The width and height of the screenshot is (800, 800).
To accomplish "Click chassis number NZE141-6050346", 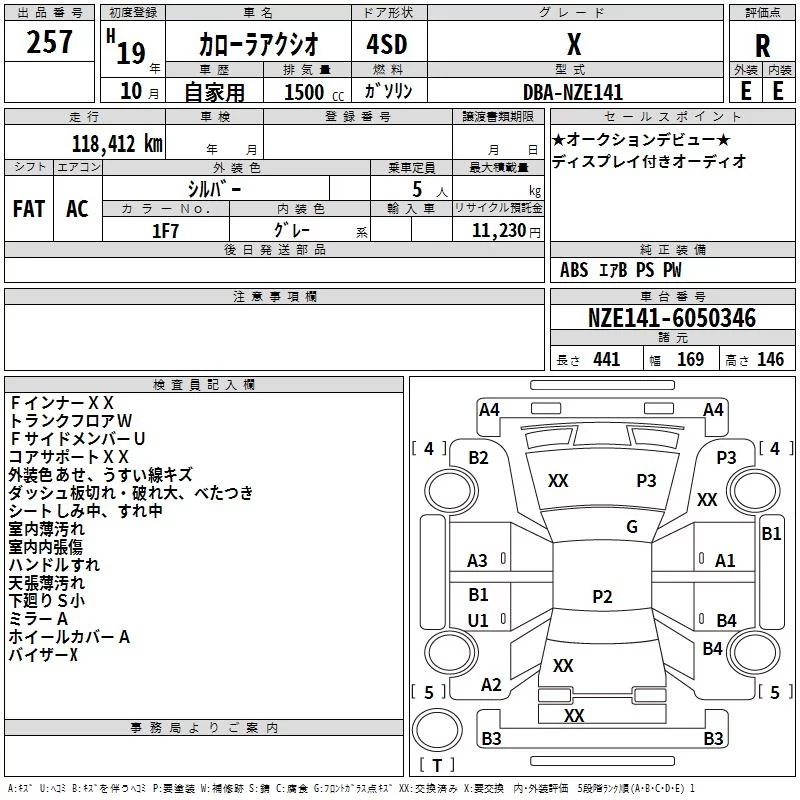I will point(672,318).
